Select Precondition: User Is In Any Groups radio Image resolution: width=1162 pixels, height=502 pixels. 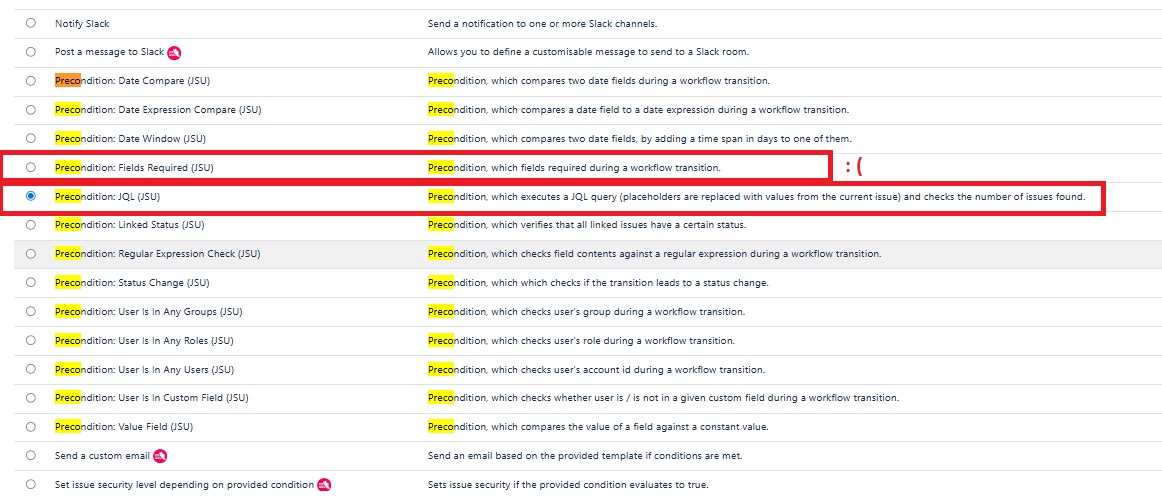pos(30,311)
